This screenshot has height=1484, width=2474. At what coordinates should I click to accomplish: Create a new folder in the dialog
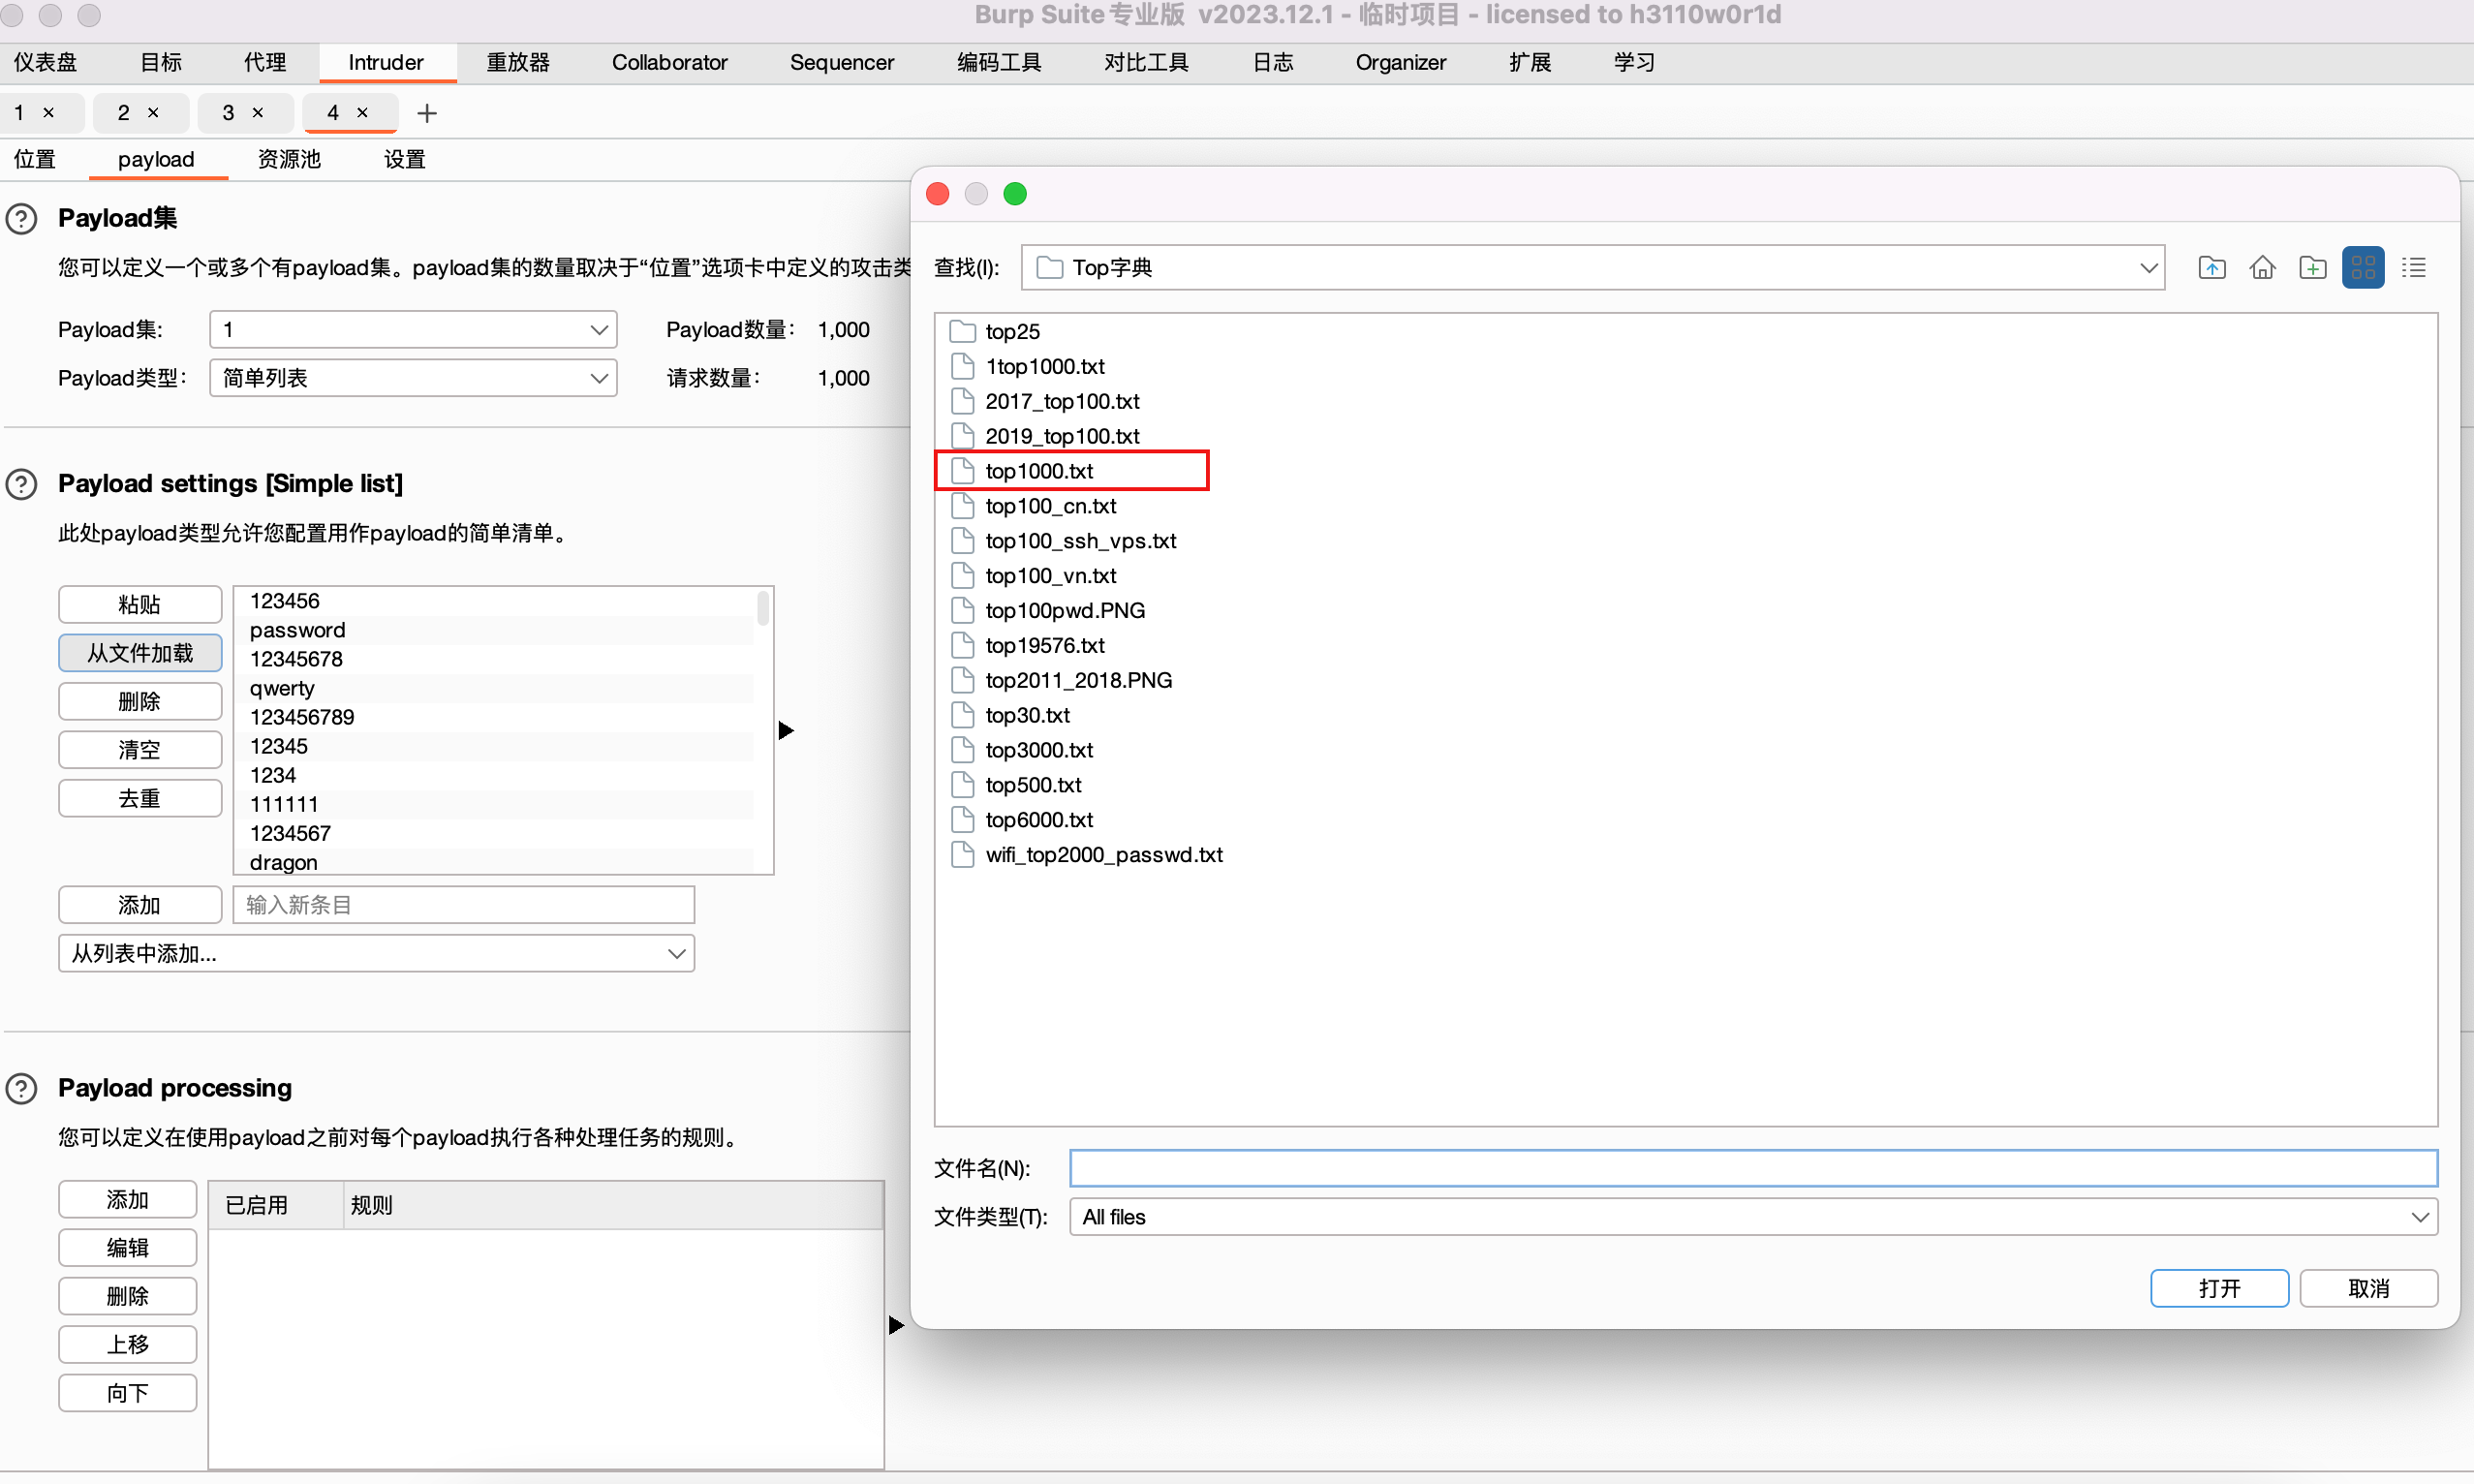(2313, 267)
